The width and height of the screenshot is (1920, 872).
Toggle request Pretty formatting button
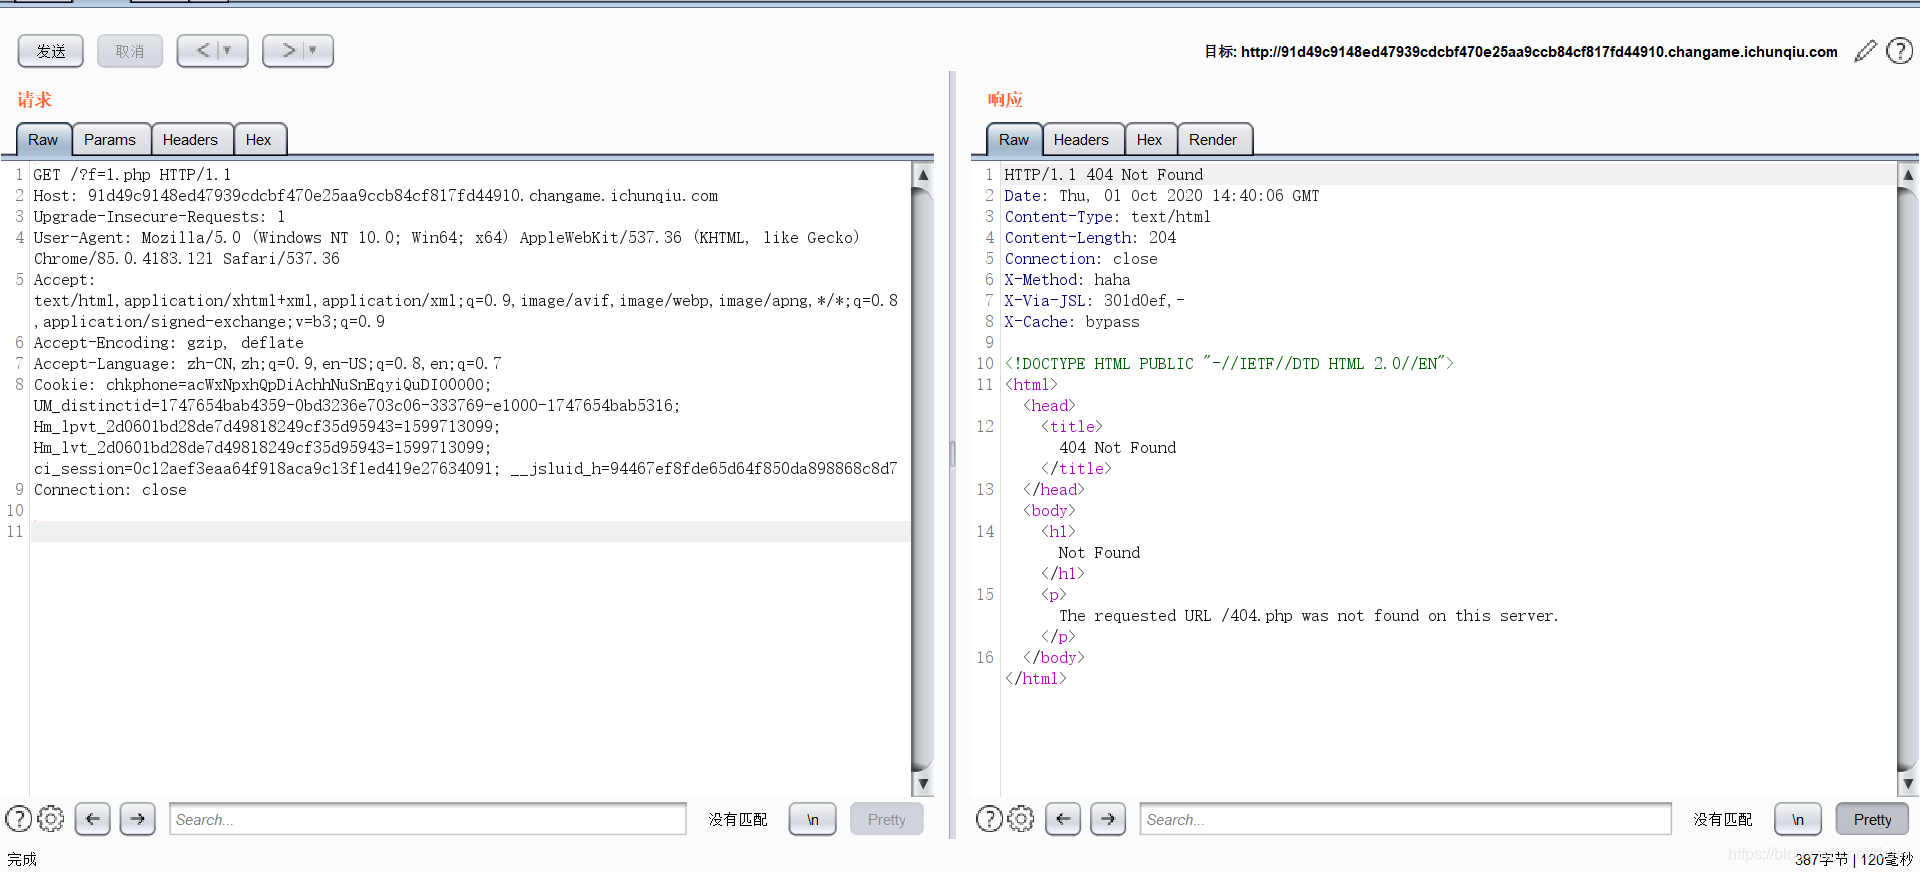[887, 819]
